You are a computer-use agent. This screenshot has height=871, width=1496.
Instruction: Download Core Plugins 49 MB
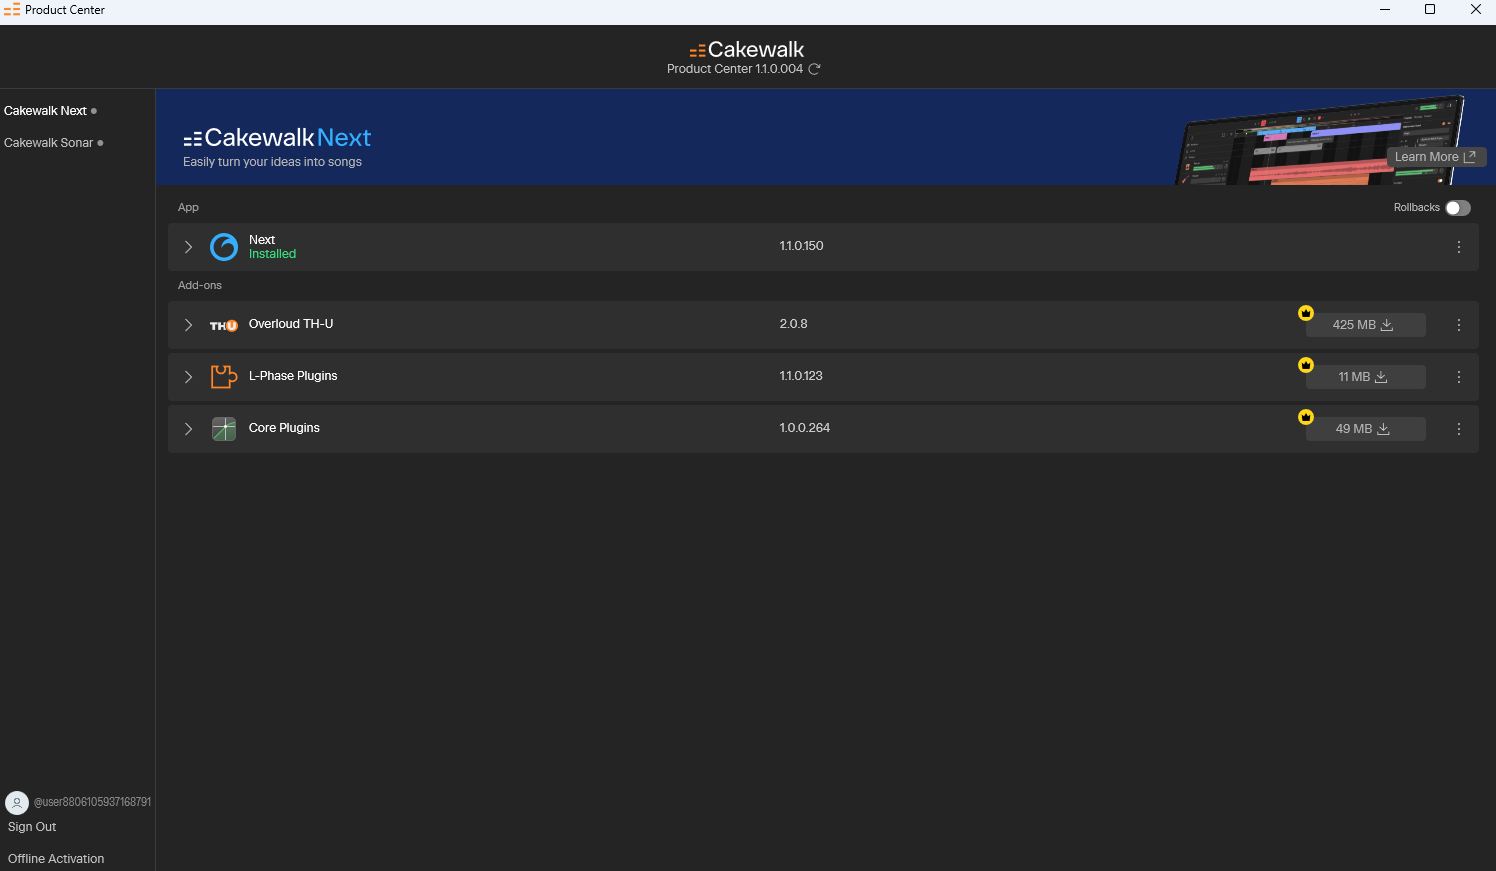click(1365, 429)
